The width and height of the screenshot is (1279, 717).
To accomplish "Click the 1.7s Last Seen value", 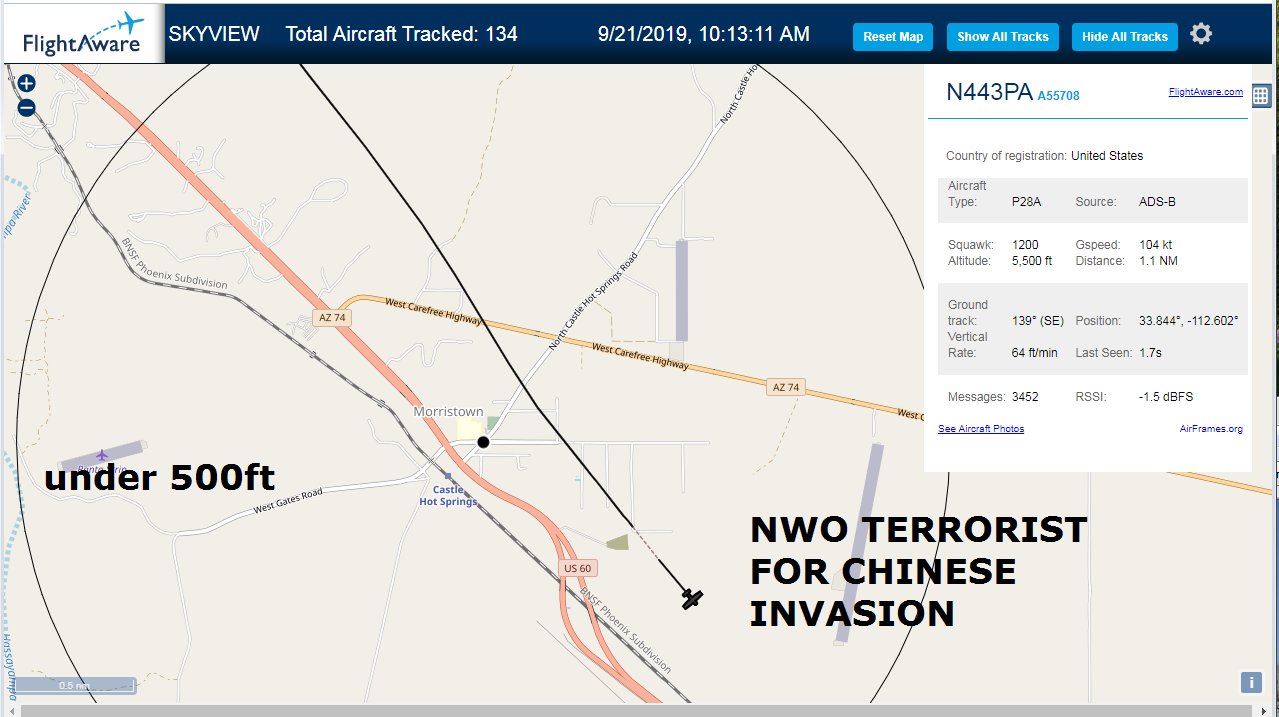I will click(x=1150, y=353).
